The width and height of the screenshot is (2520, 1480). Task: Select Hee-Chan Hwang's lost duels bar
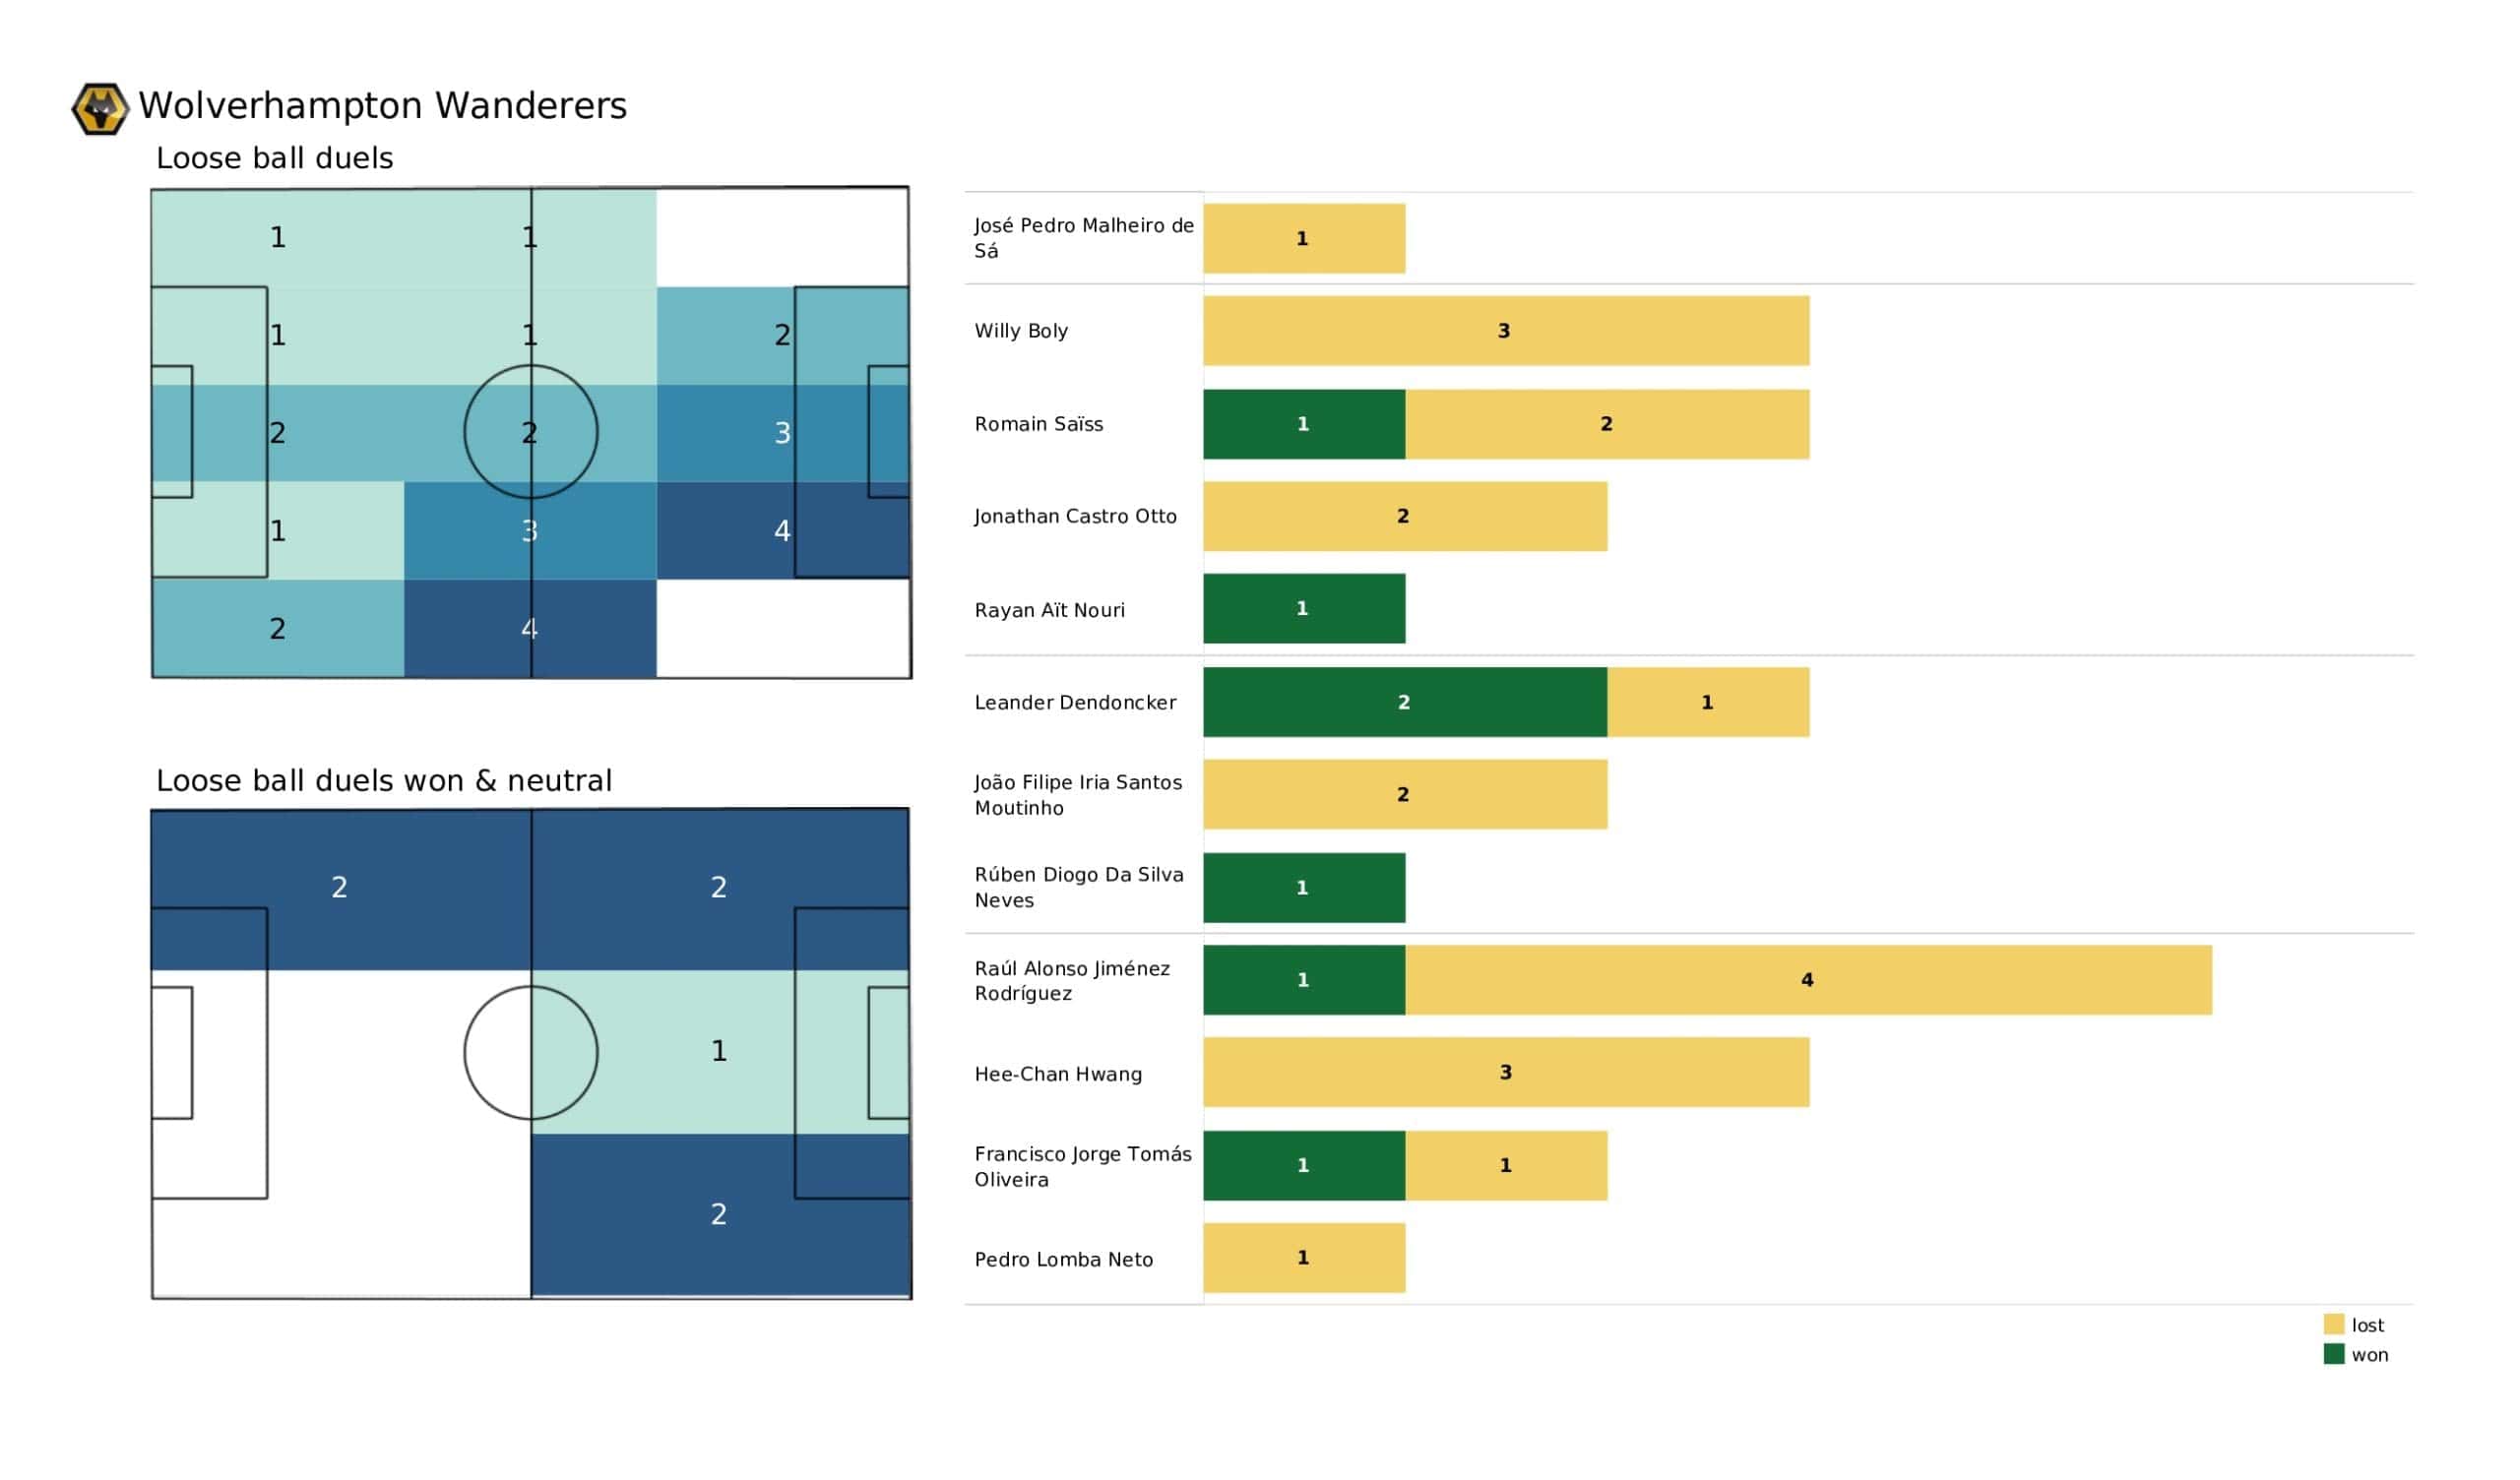coord(1505,1072)
